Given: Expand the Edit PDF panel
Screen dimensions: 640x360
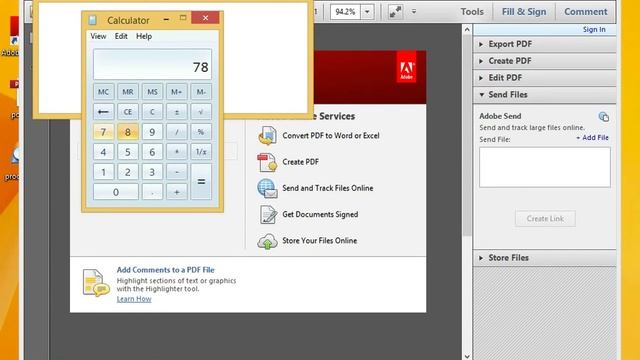Looking at the screenshot, I should pos(545,78).
